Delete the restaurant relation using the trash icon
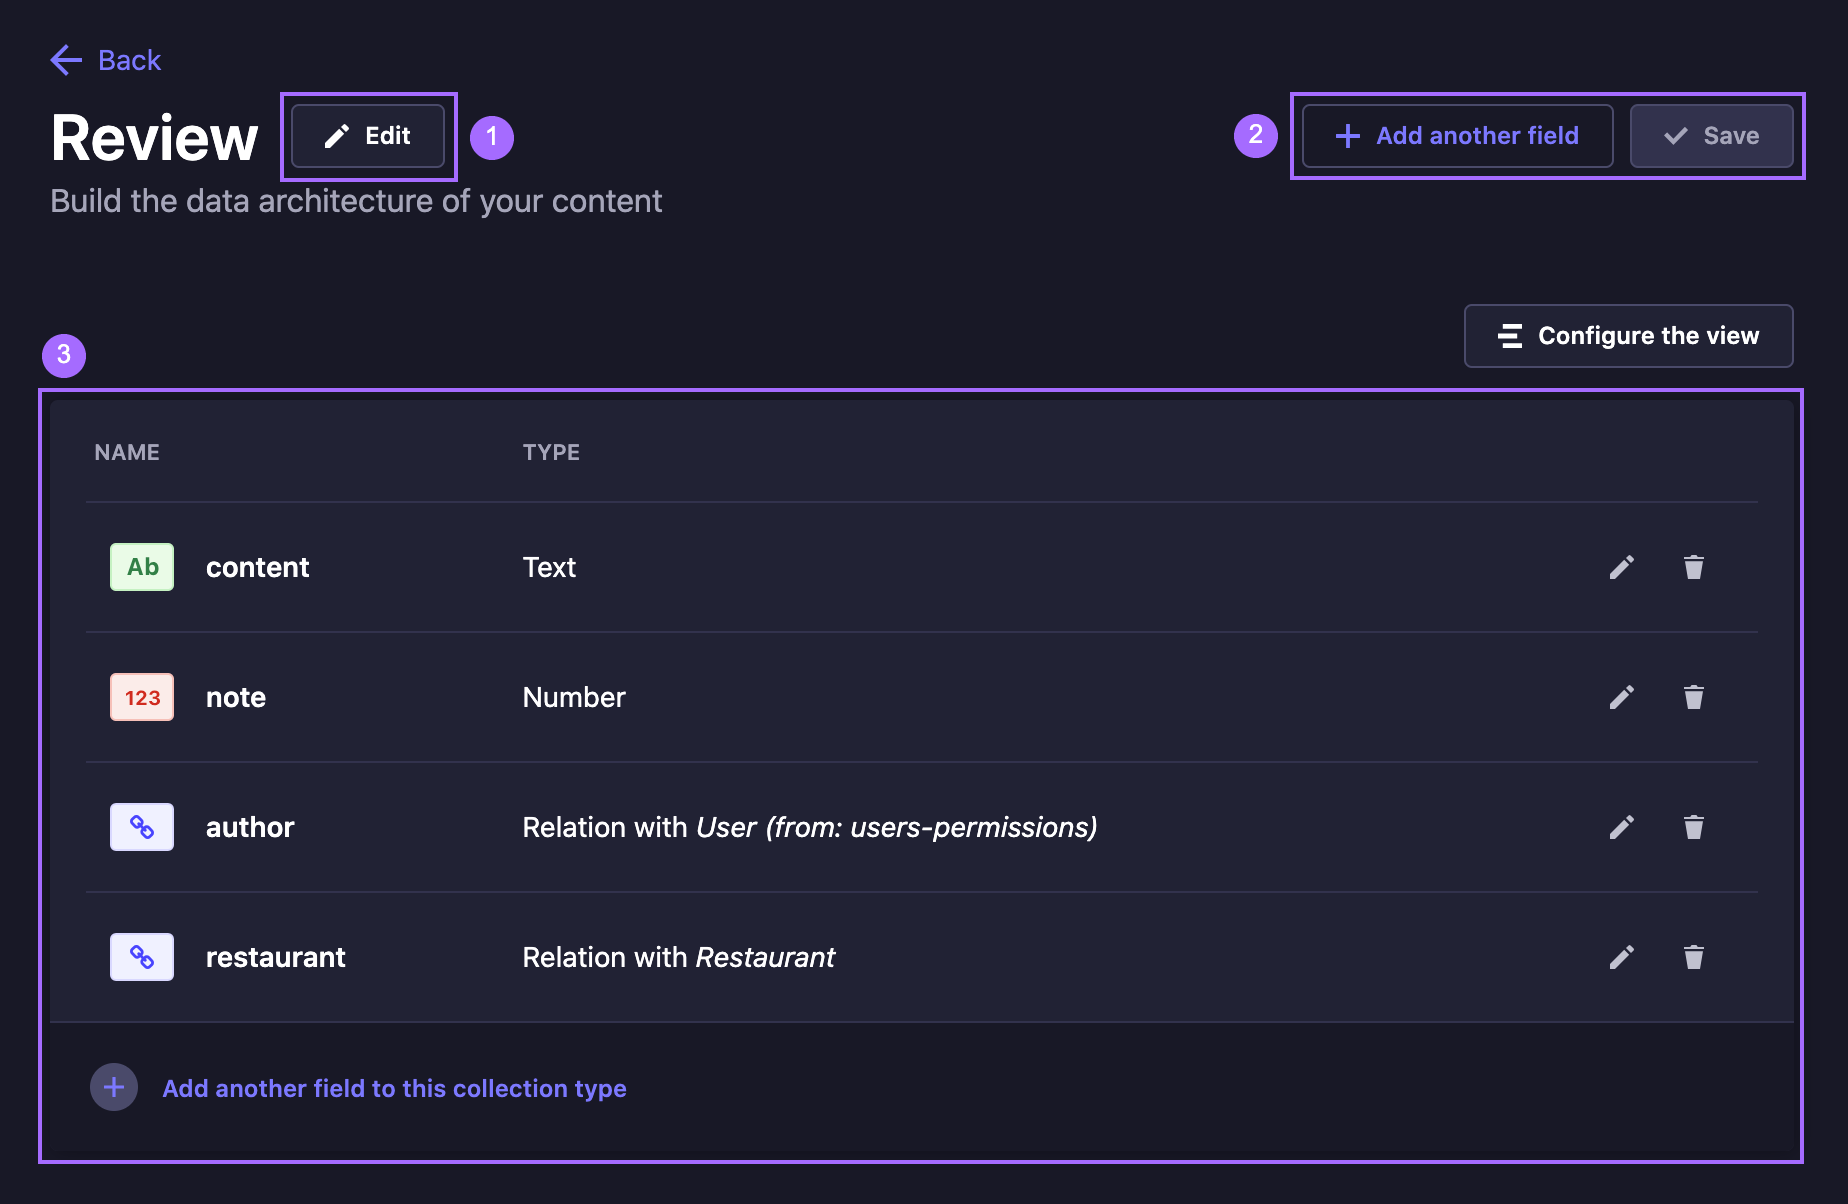 1693,956
